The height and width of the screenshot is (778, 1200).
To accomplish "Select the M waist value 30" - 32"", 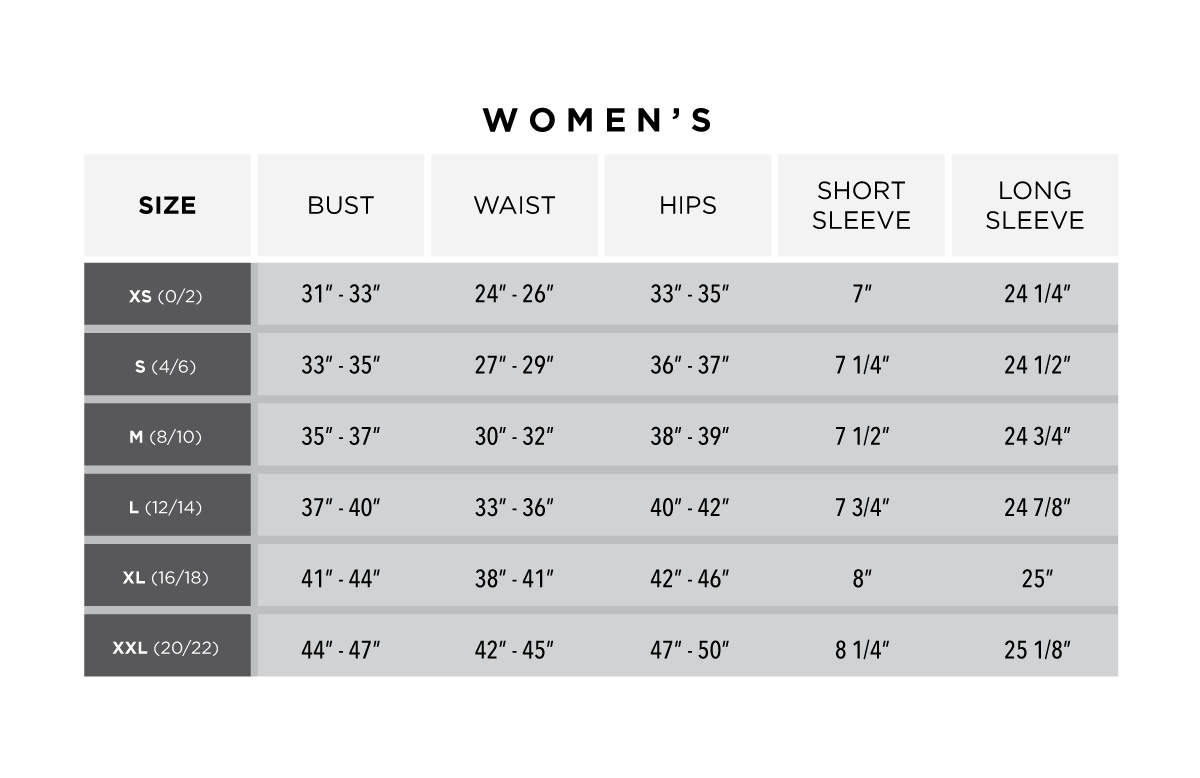I will point(514,436).
